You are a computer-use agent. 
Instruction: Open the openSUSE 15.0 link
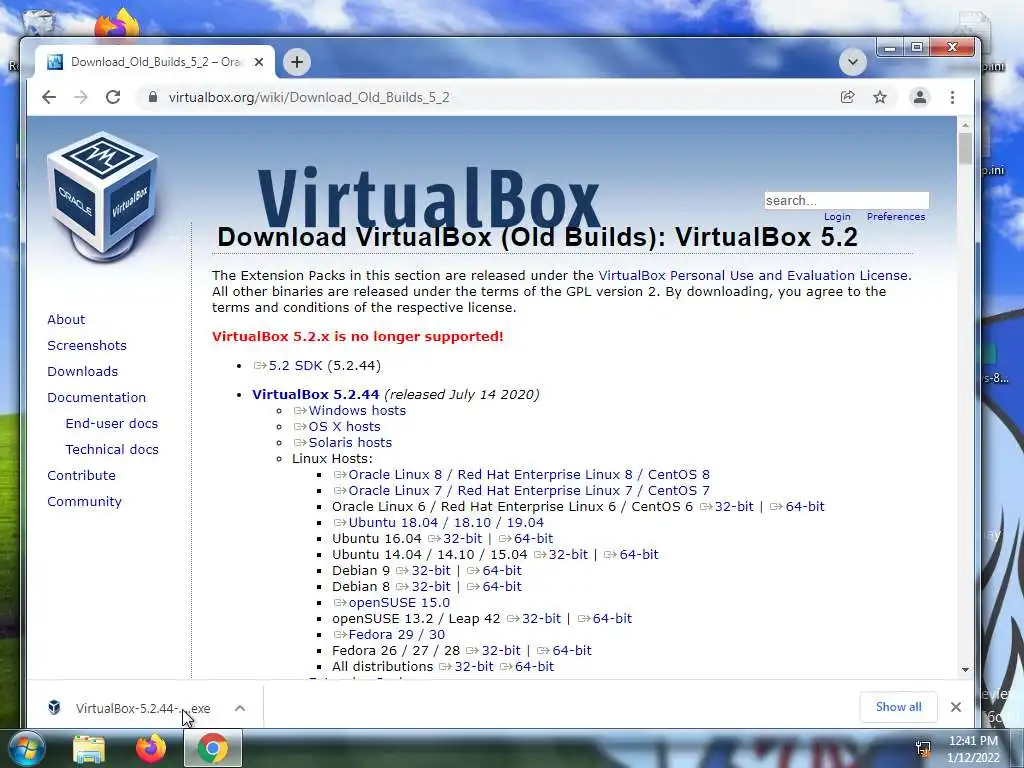coord(392,603)
